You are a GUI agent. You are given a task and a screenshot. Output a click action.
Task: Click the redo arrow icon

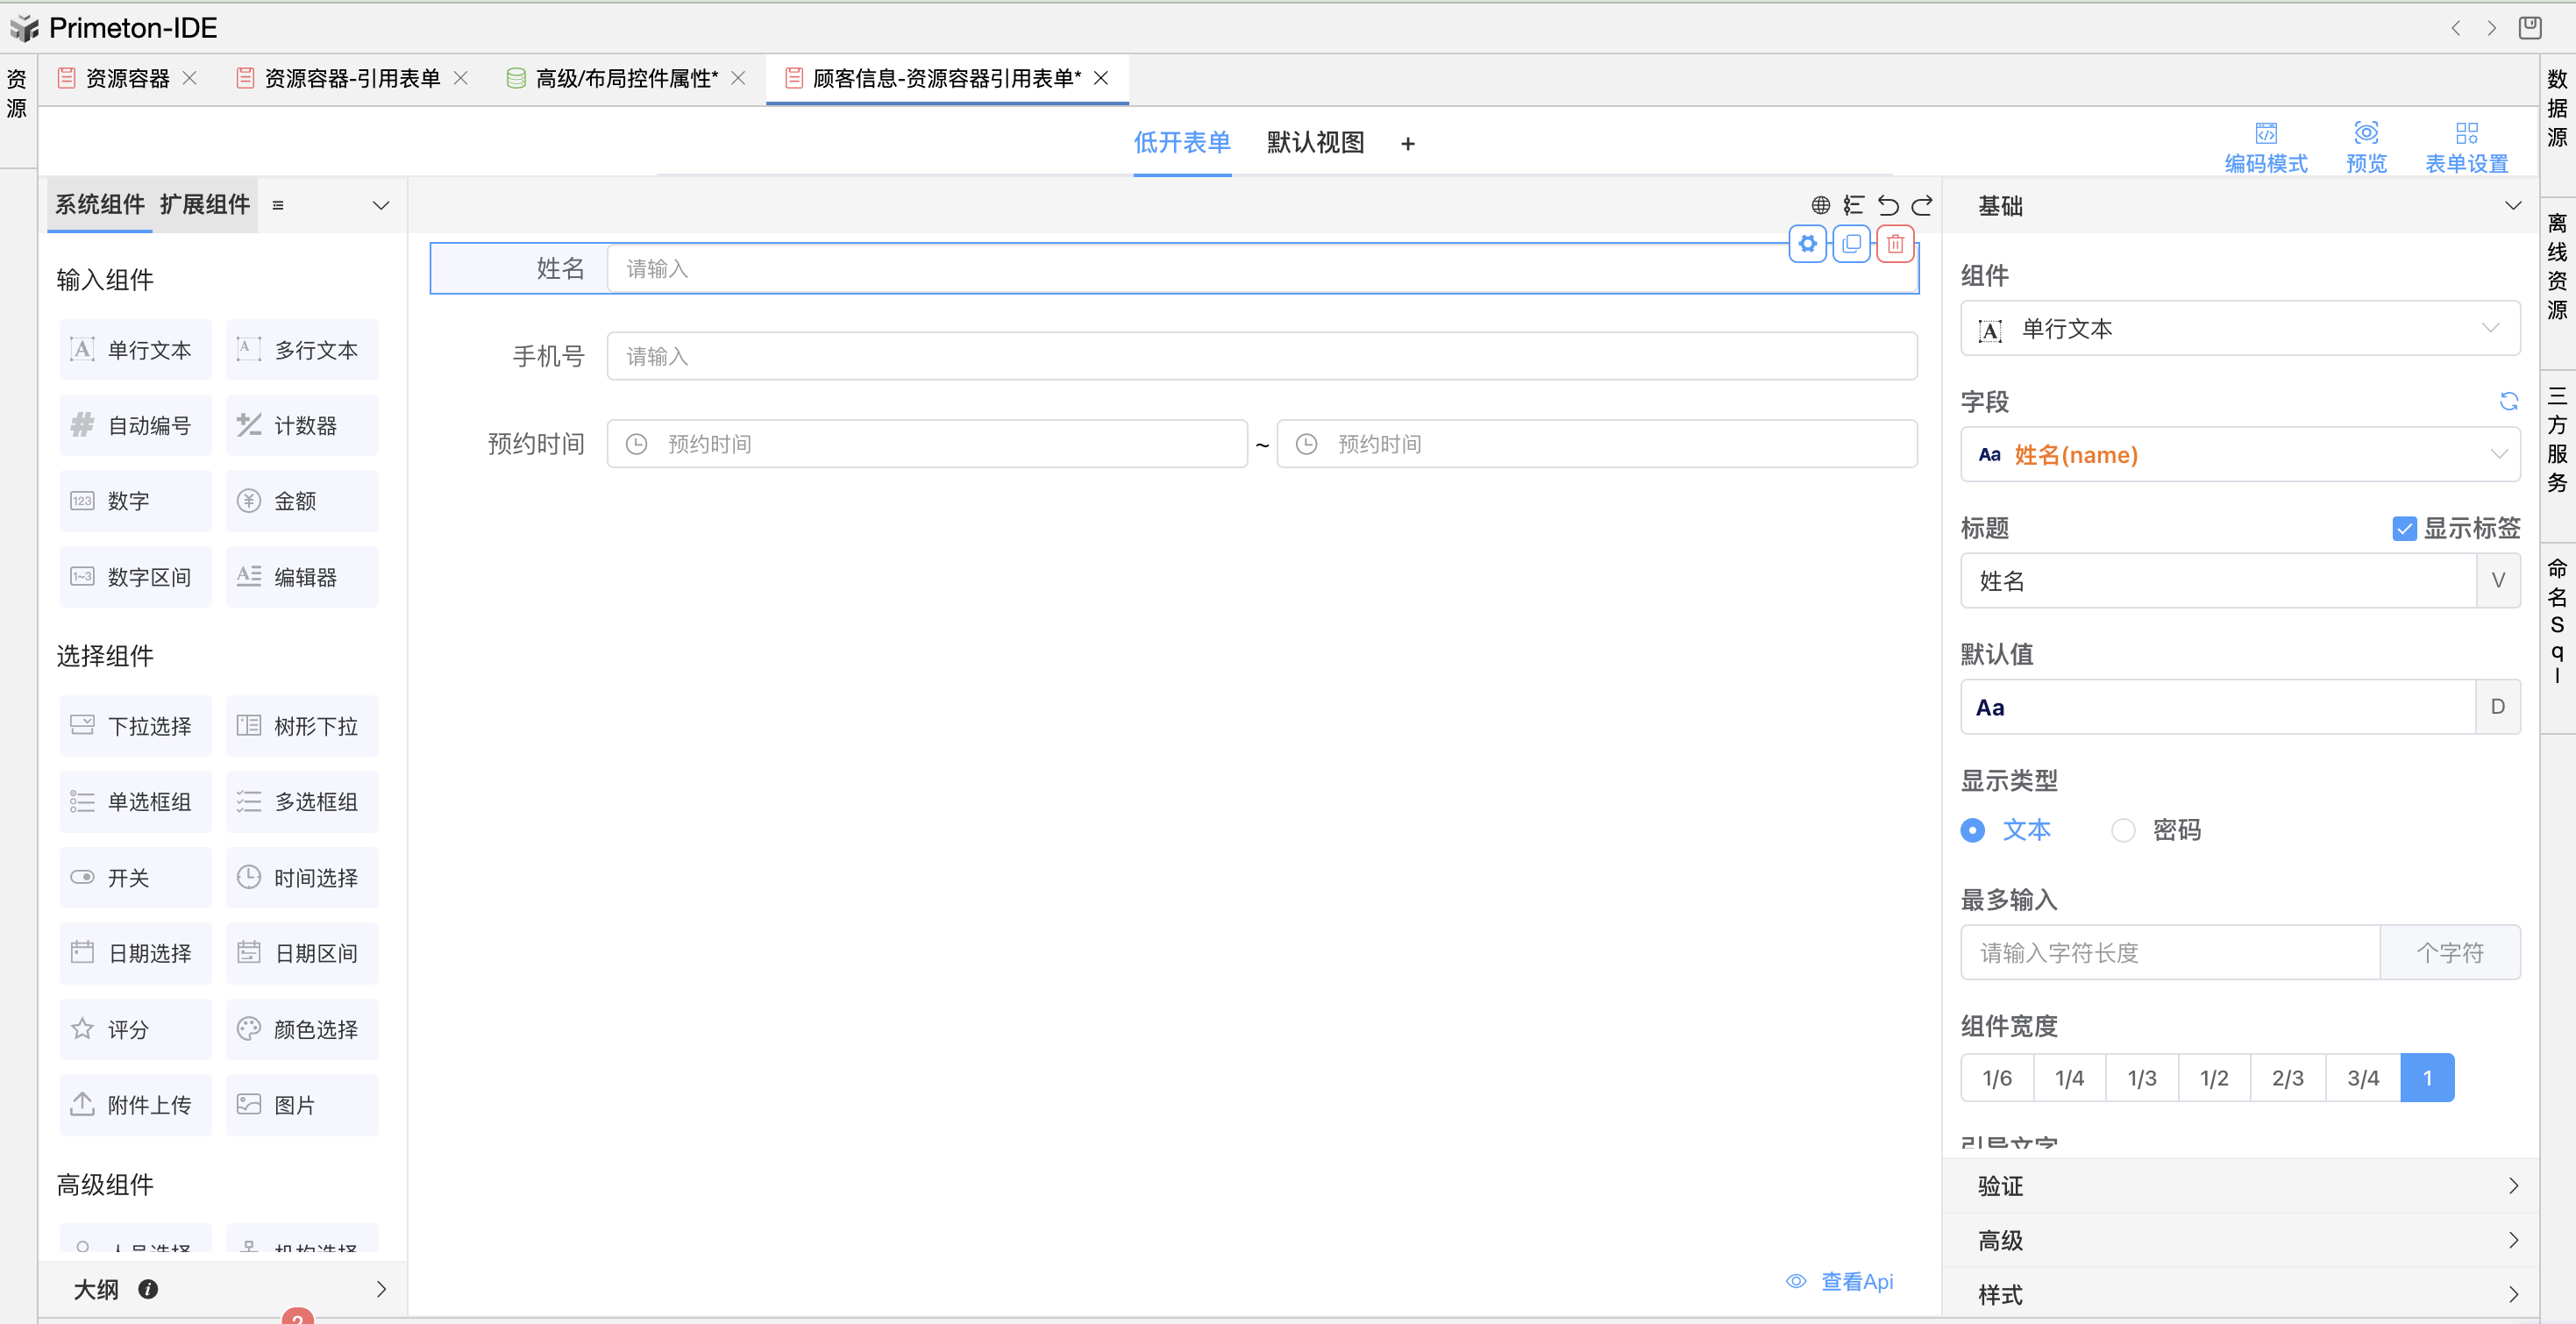tap(1922, 205)
